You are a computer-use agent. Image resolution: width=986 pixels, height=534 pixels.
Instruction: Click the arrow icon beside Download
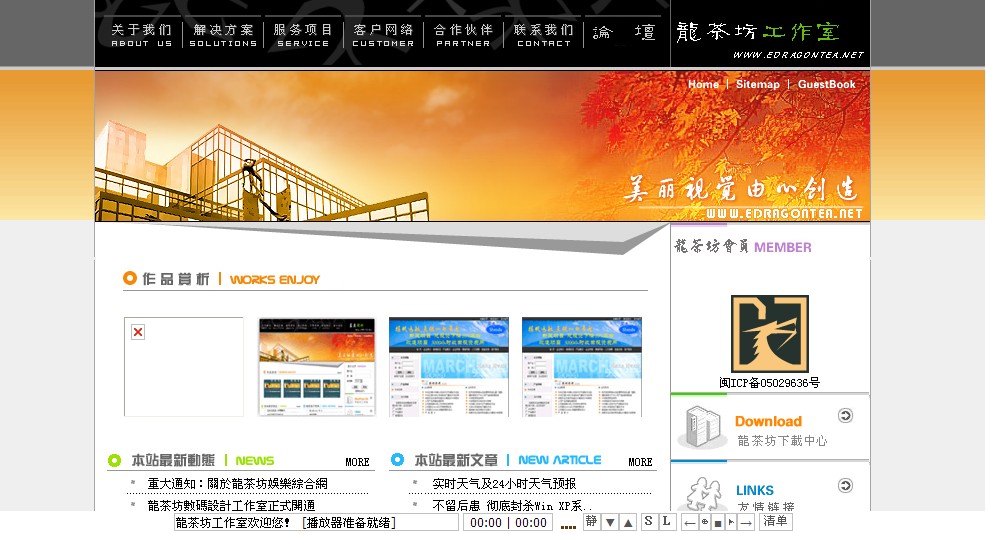click(x=845, y=416)
